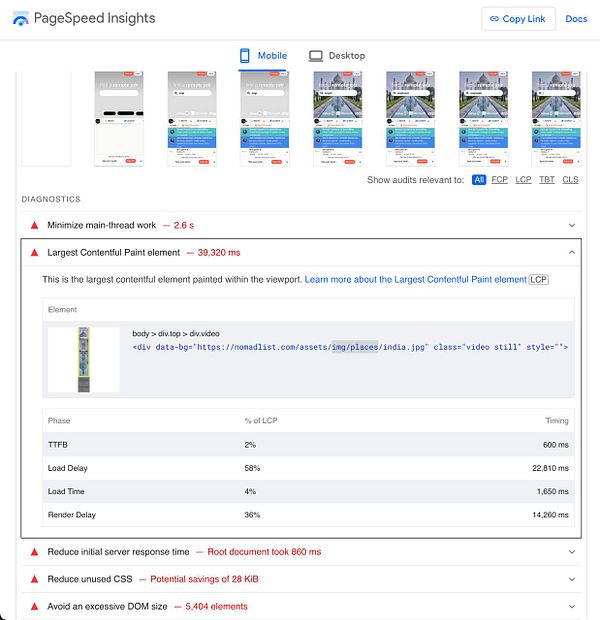
Task: Filter audits by TBT
Action: [x=547, y=180]
